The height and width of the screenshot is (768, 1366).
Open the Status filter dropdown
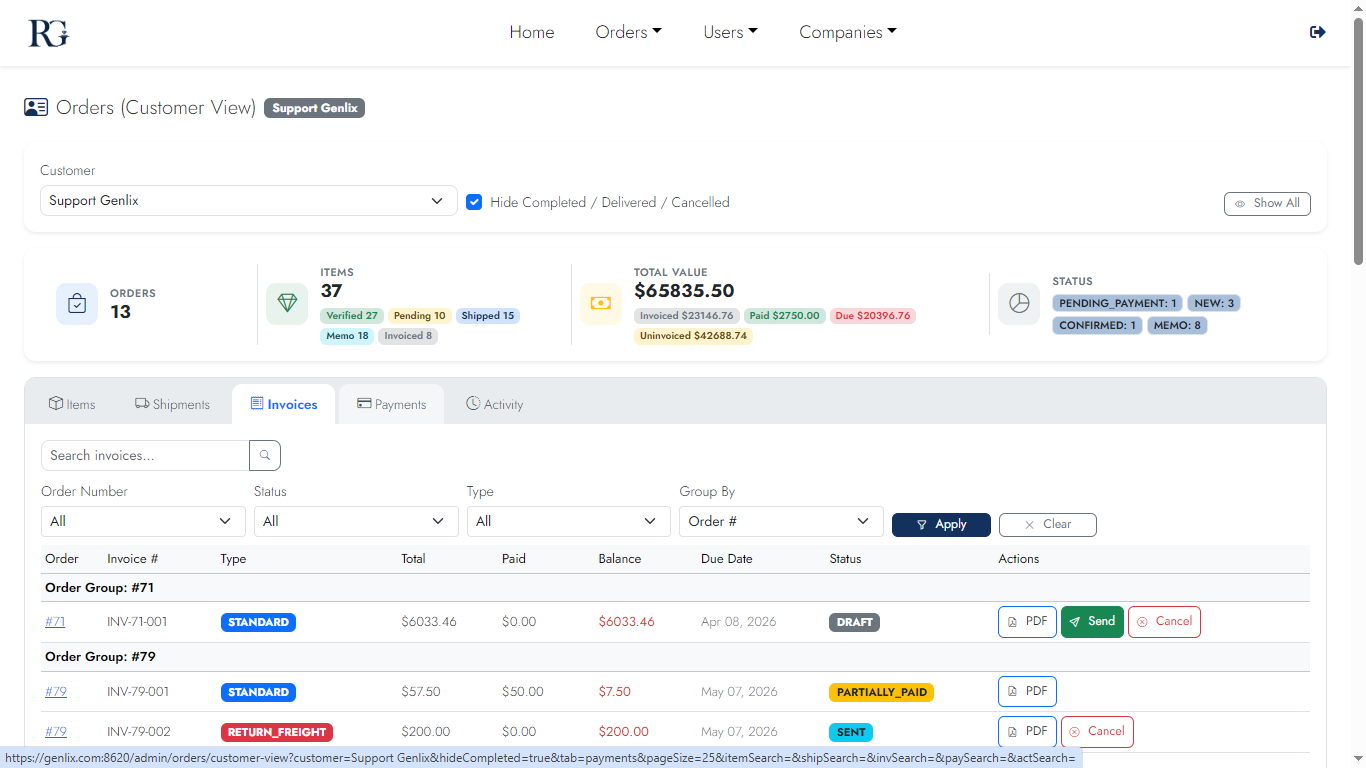[x=355, y=521]
